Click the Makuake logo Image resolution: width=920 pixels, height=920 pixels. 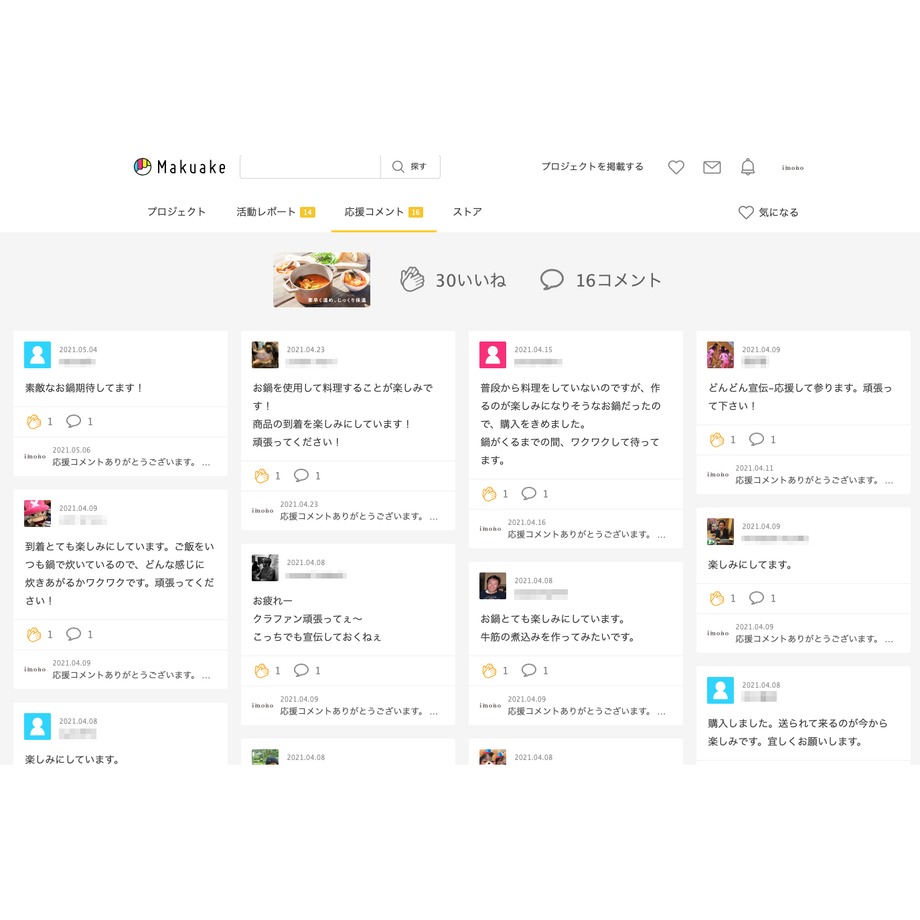[180, 167]
